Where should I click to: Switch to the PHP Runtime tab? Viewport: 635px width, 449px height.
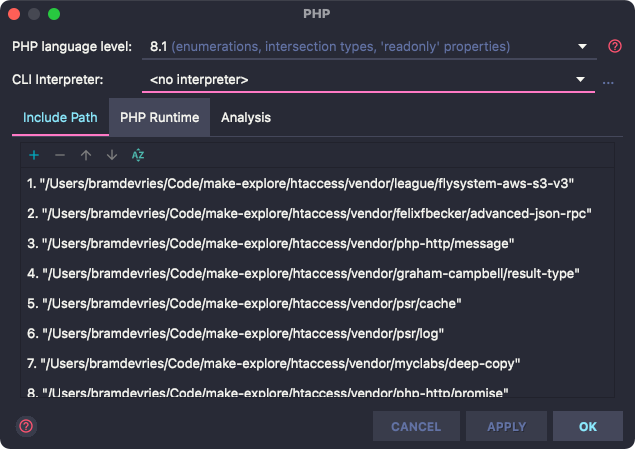click(x=160, y=117)
